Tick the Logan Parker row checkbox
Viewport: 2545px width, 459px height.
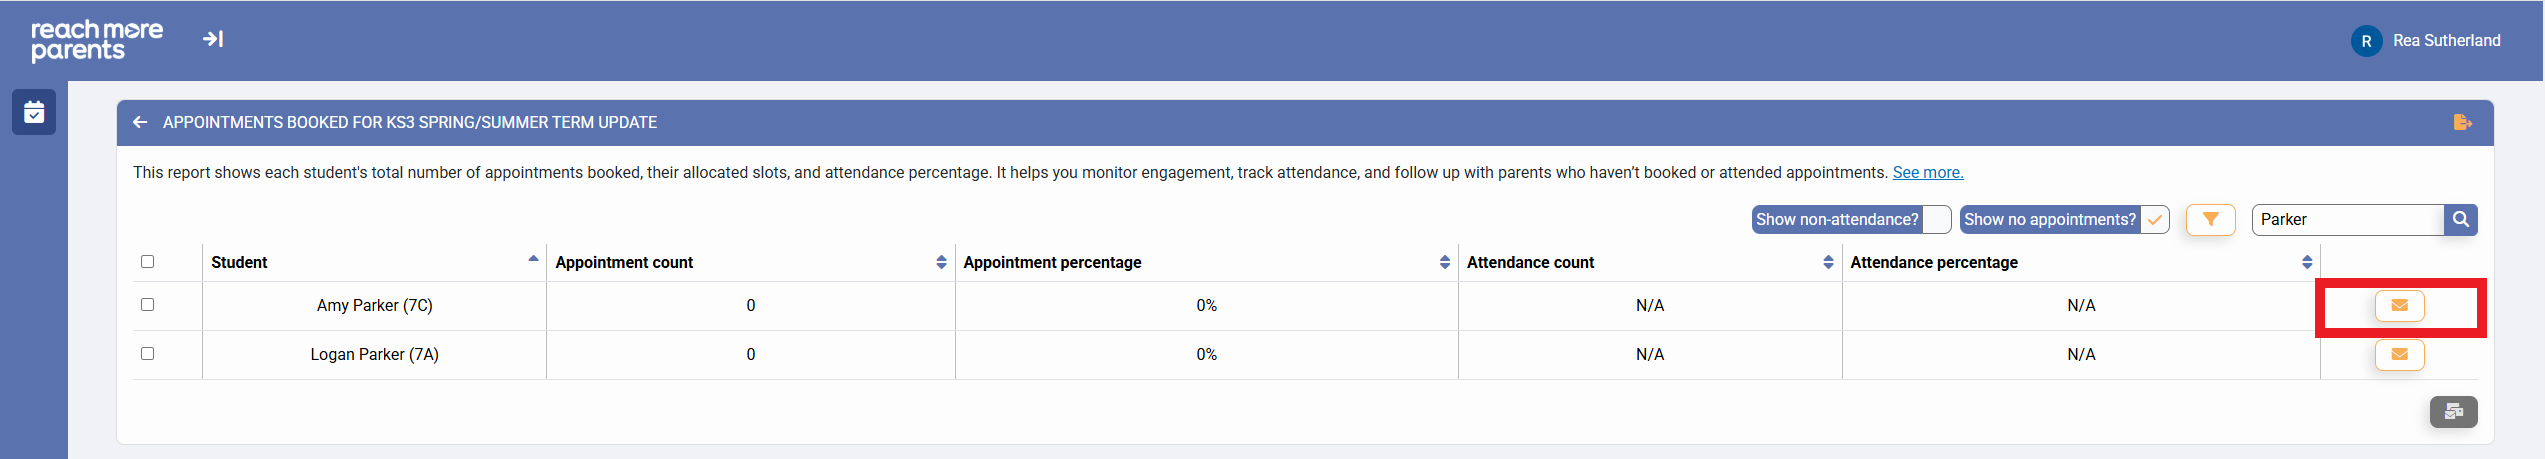click(148, 354)
